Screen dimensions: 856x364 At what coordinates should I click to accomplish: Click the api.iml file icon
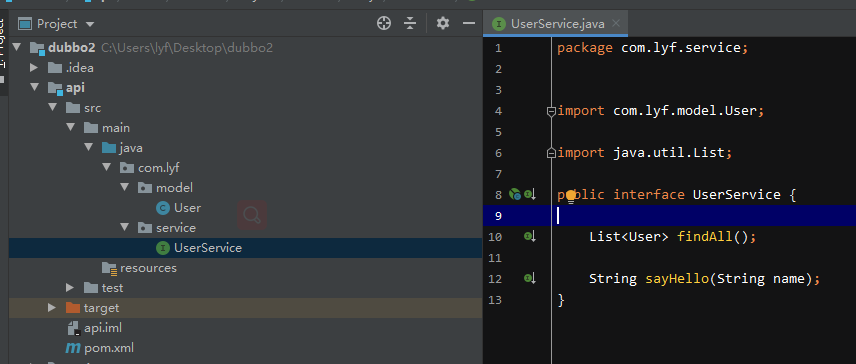click(x=73, y=328)
